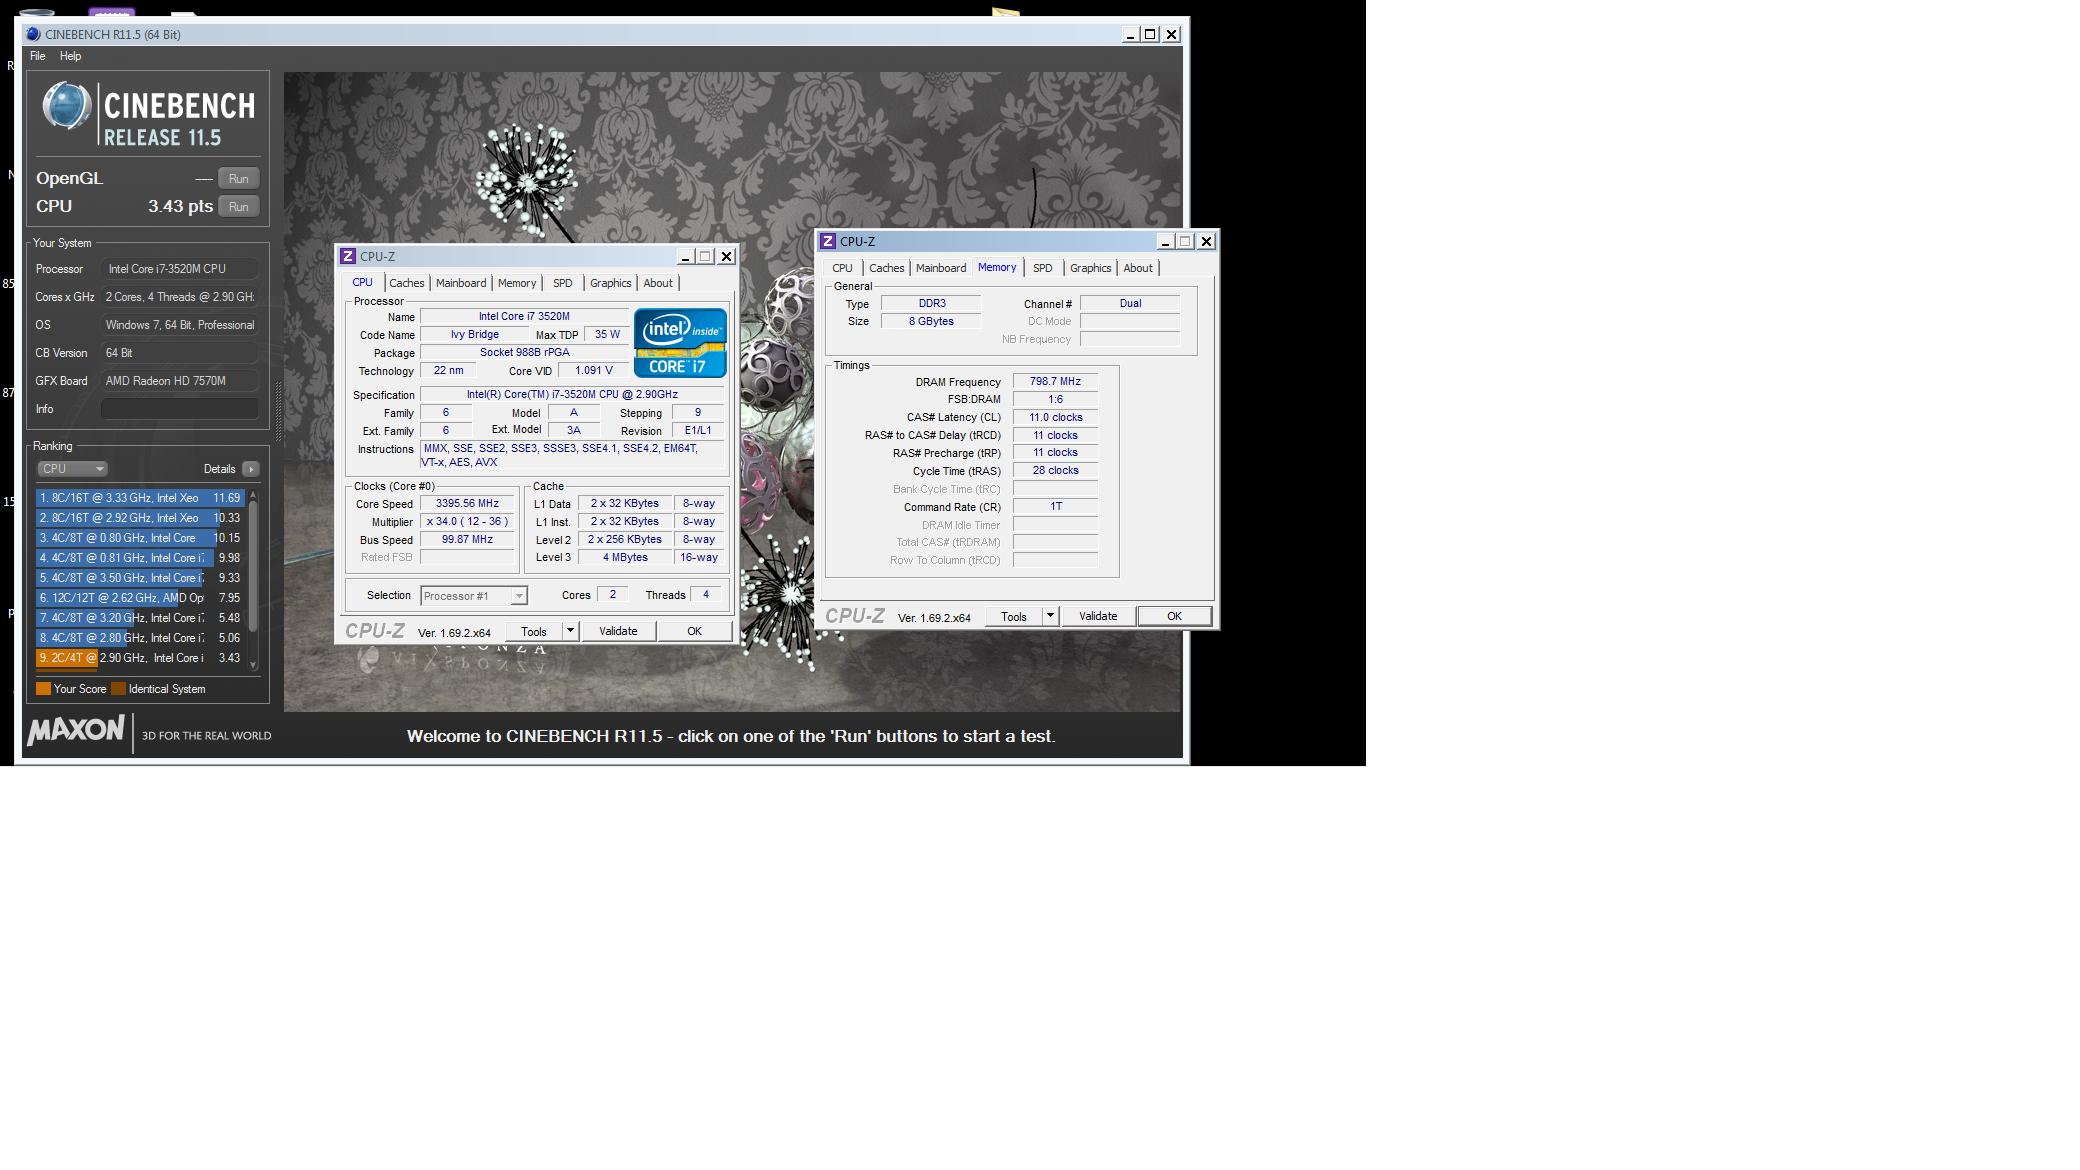
Task: Open Tools dropdown arrow in left CPU-Z
Action: click(x=570, y=631)
